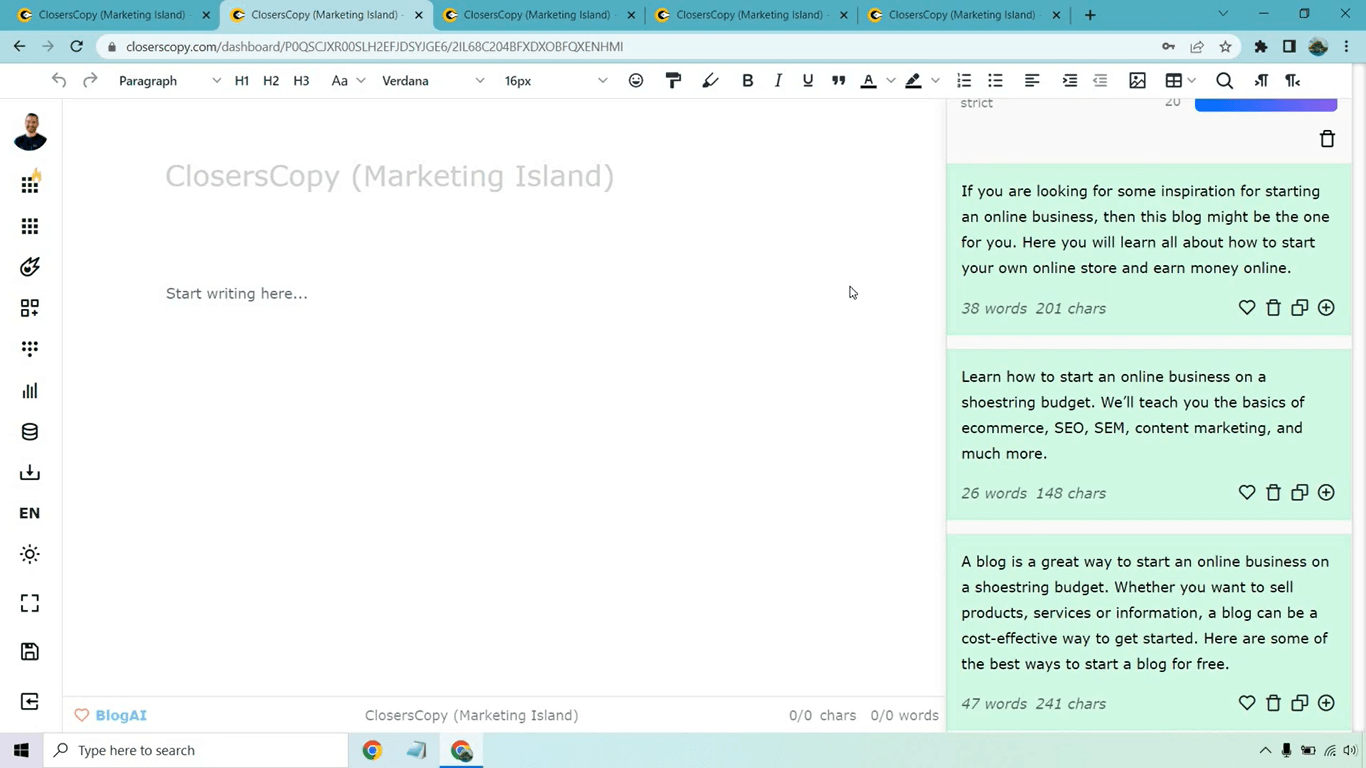Screen dimensions: 1366x768
Task: Toggle the light/dark mode sun icon
Action: [30, 554]
